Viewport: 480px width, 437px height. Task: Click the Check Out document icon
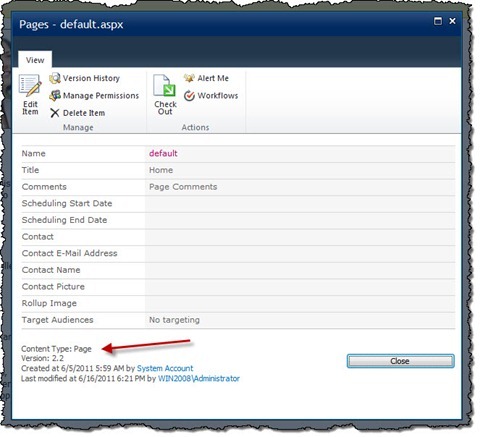(x=164, y=85)
